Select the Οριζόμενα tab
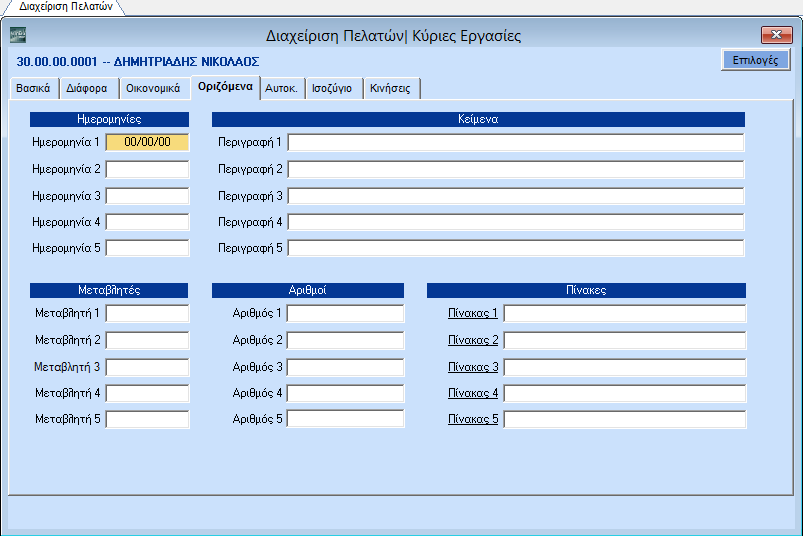The height and width of the screenshot is (536, 803). pyautogui.click(x=225, y=87)
